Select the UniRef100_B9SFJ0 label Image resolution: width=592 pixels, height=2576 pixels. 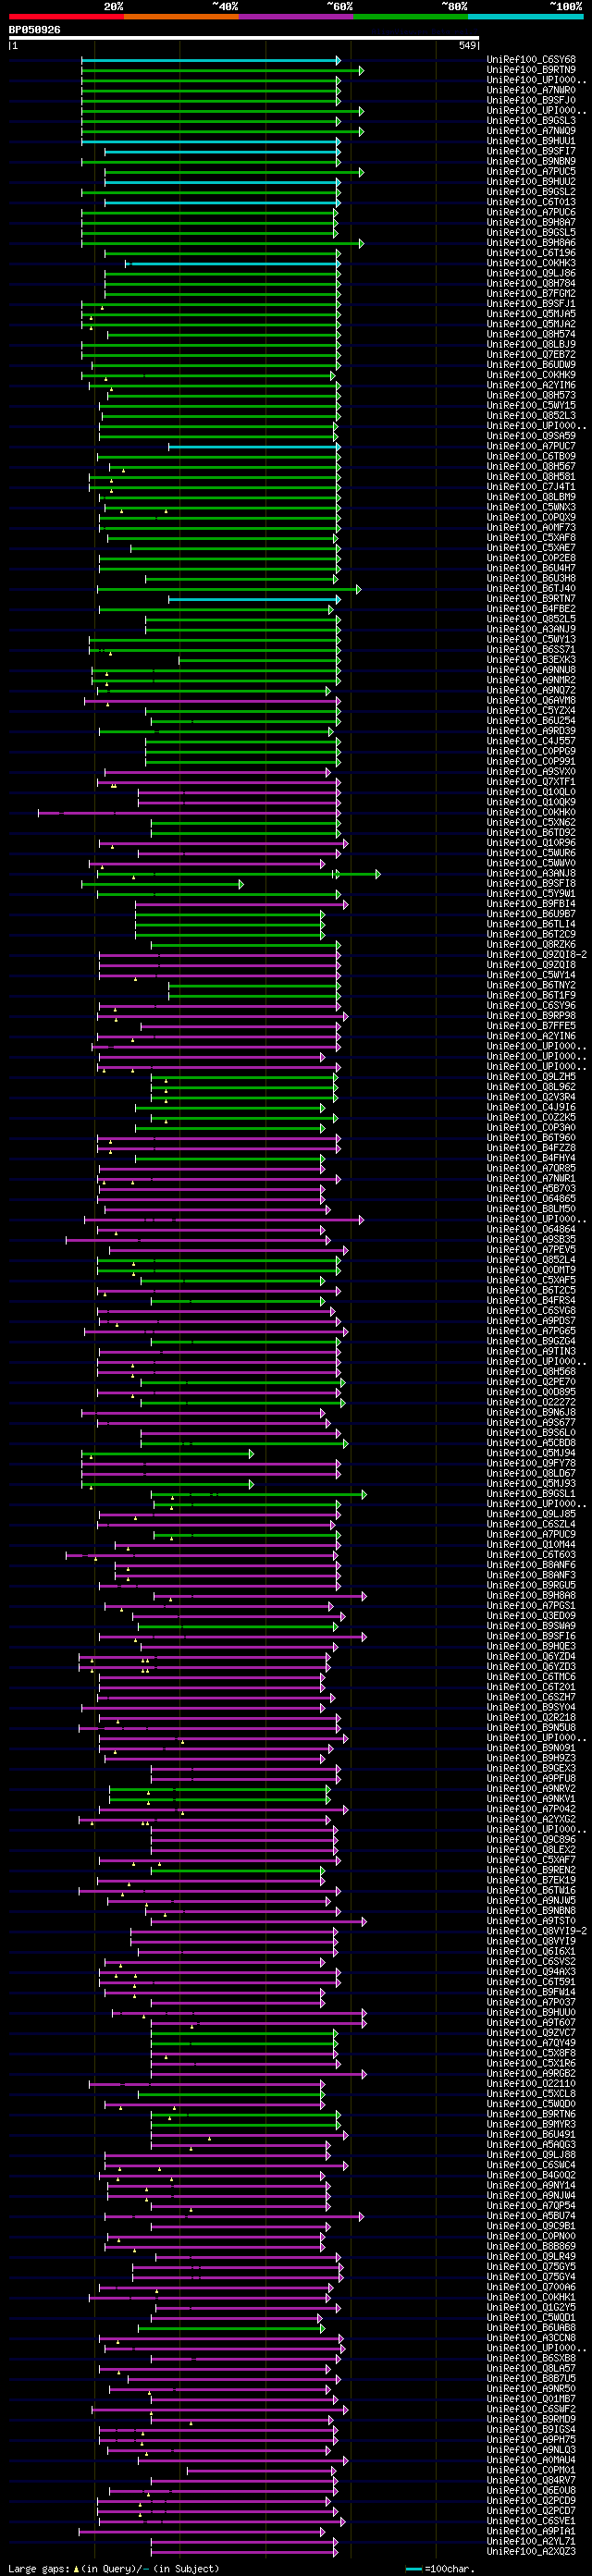[531, 100]
